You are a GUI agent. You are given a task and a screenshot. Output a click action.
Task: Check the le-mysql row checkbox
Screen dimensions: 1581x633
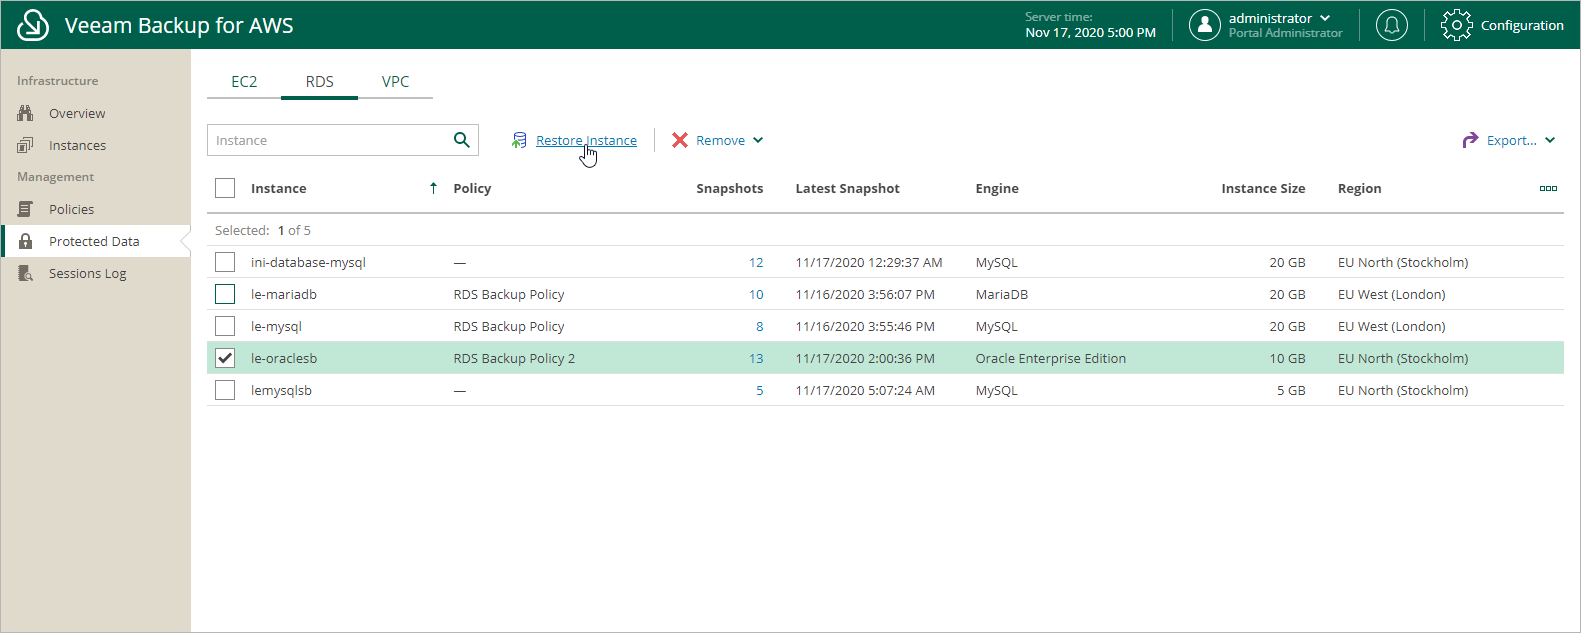[x=225, y=326]
